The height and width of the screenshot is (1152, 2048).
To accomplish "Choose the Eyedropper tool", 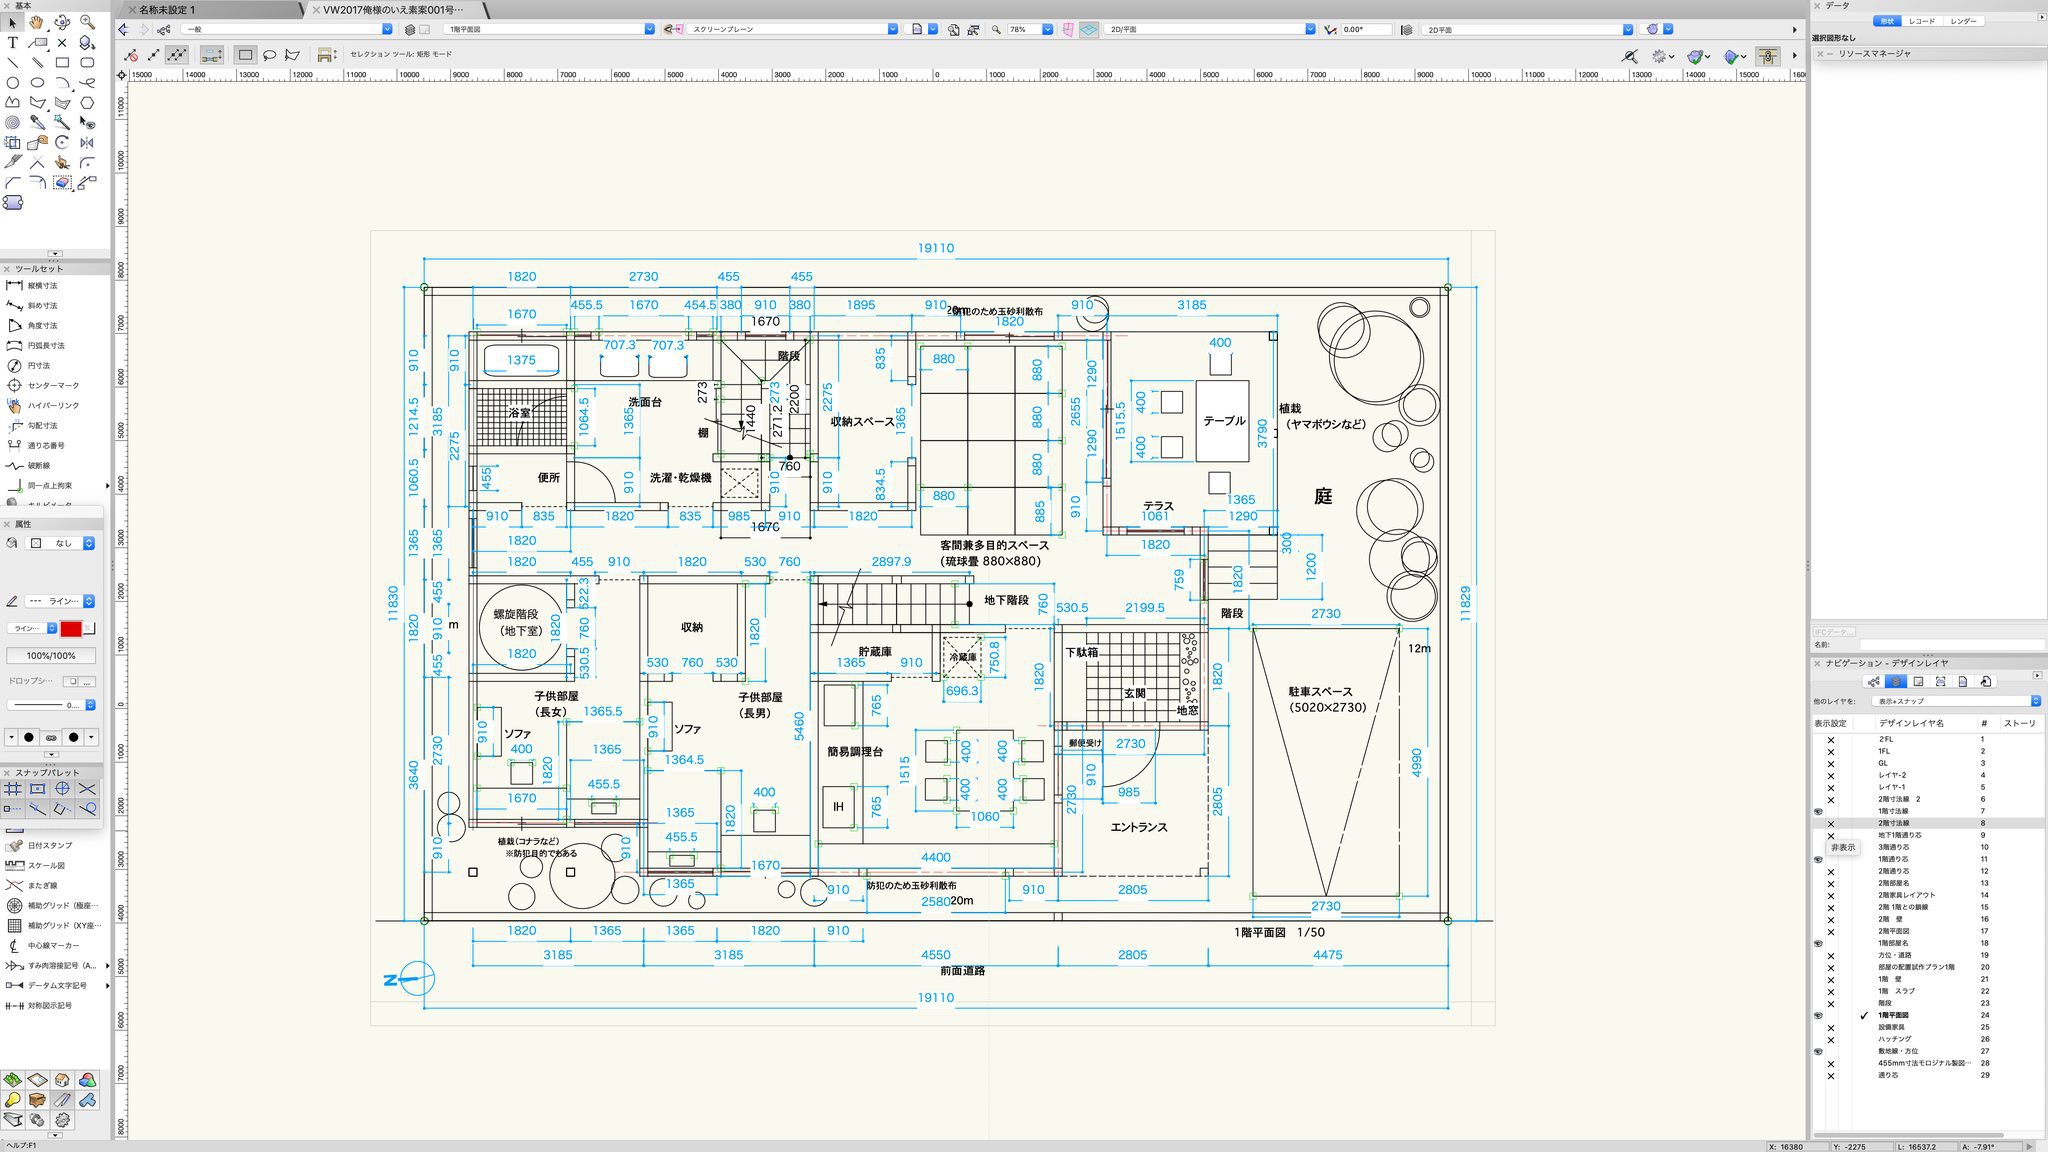I will pyautogui.click(x=37, y=122).
